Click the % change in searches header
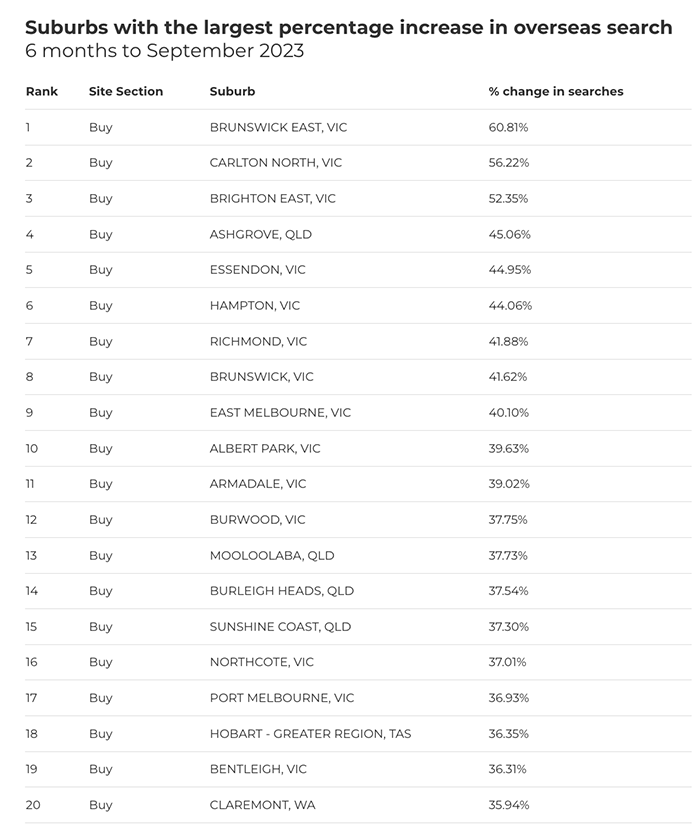The width and height of the screenshot is (700, 827). click(x=555, y=91)
